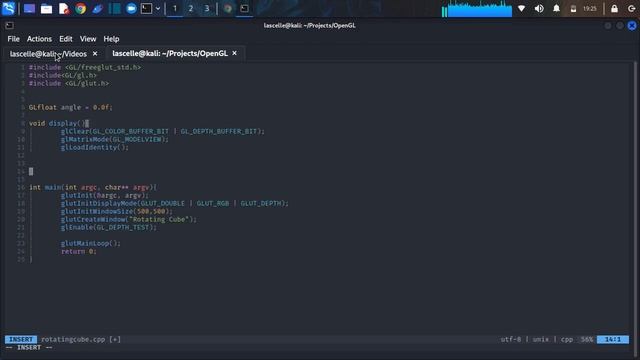Click the 14:1 cursor position indicator

pos(613,339)
